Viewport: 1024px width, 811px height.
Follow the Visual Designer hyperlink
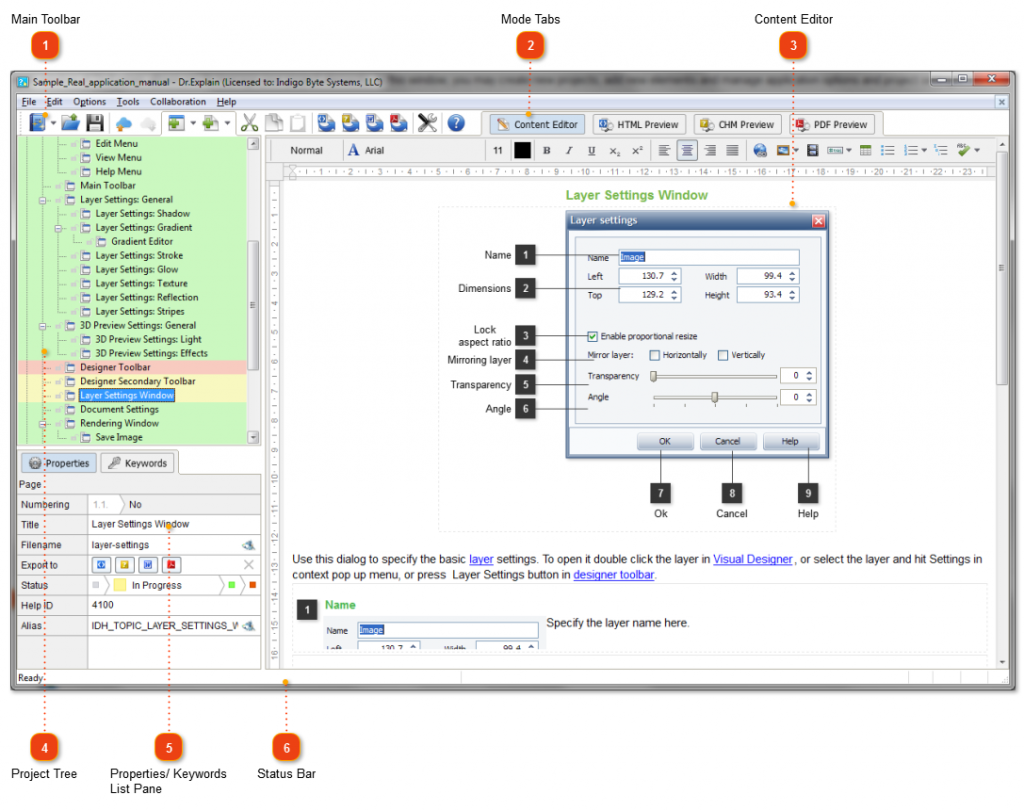(752, 560)
